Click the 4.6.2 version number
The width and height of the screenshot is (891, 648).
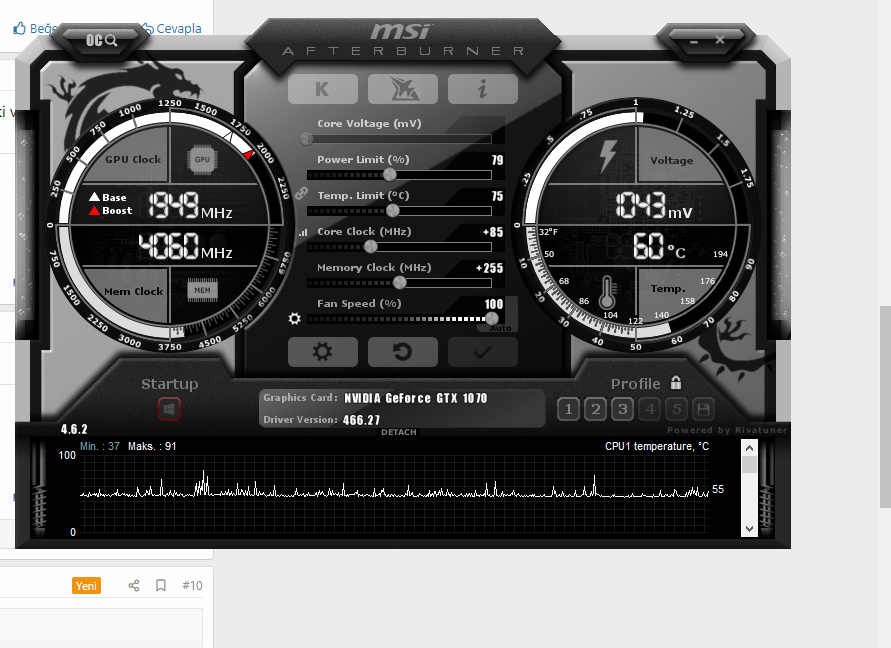(x=74, y=429)
